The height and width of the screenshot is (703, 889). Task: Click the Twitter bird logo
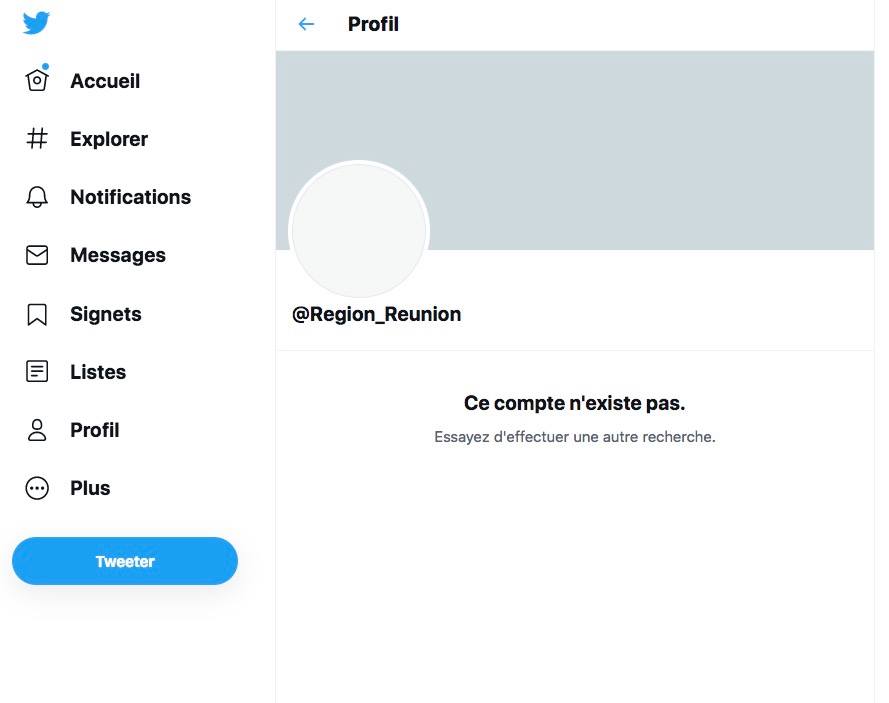coord(36,23)
